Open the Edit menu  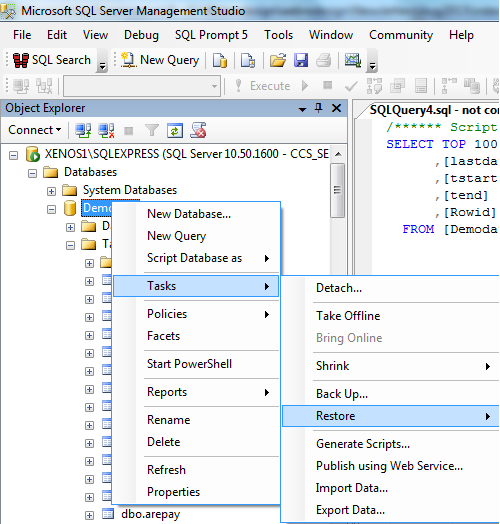[x=57, y=35]
